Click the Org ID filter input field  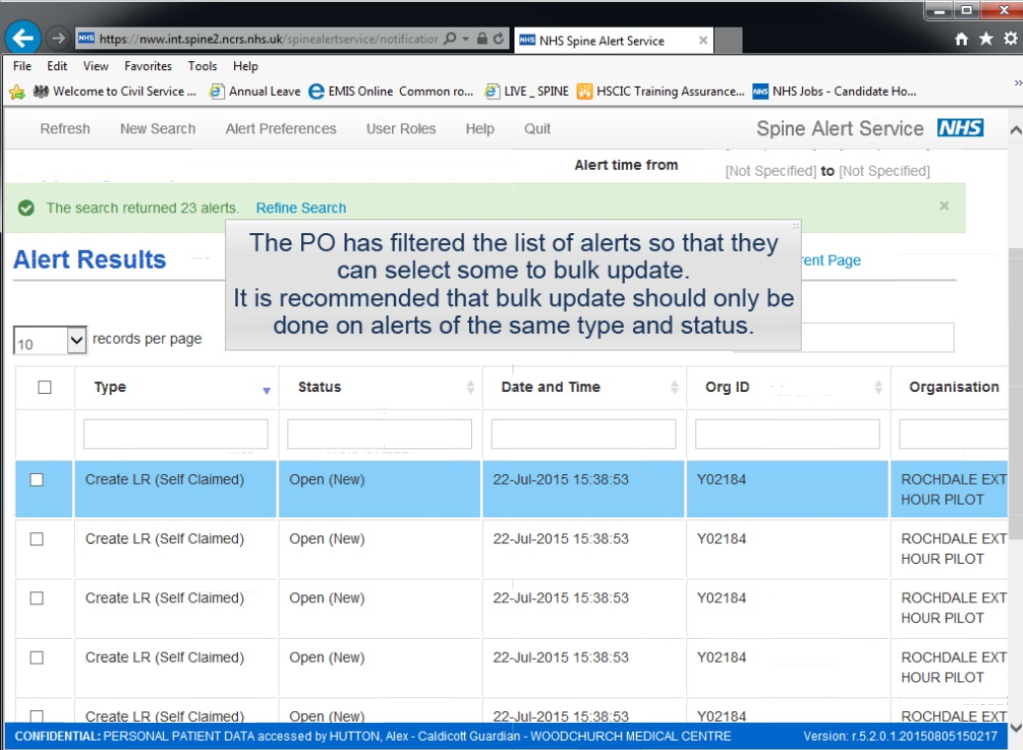pos(787,434)
